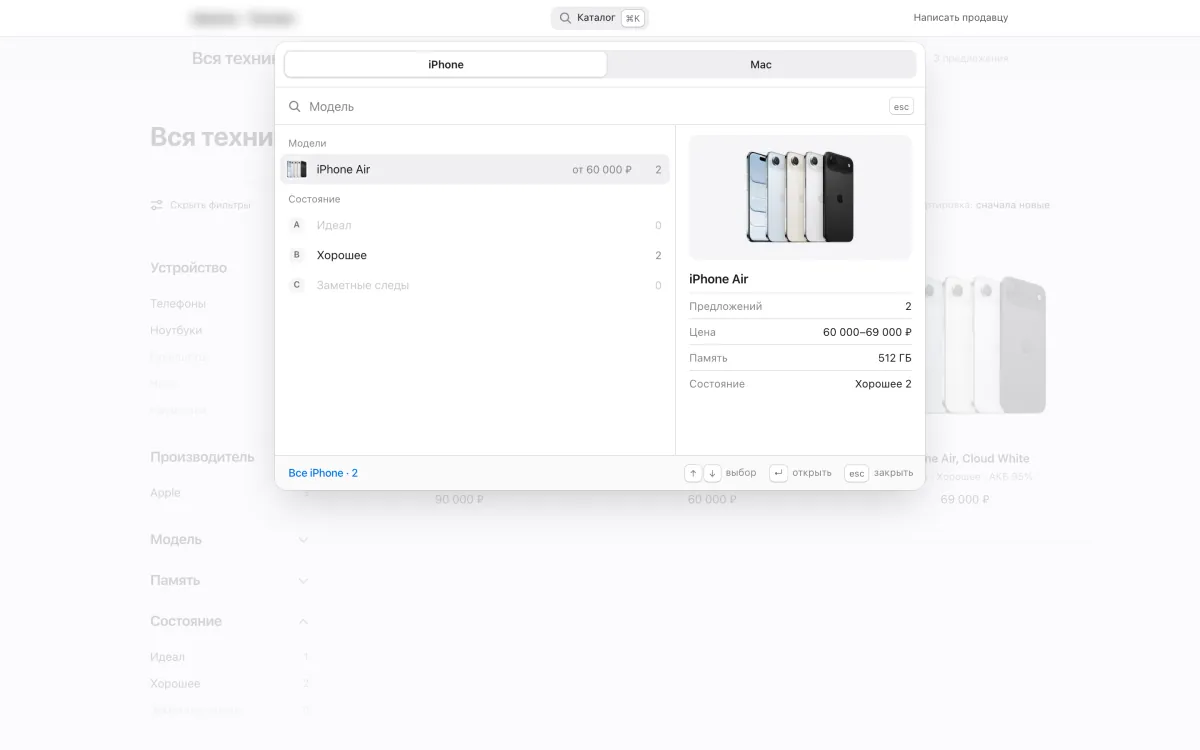This screenshot has height=750, width=1200.
Task: Select Ноутбуки filter in background sidebar
Action: (x=176, y=330)
